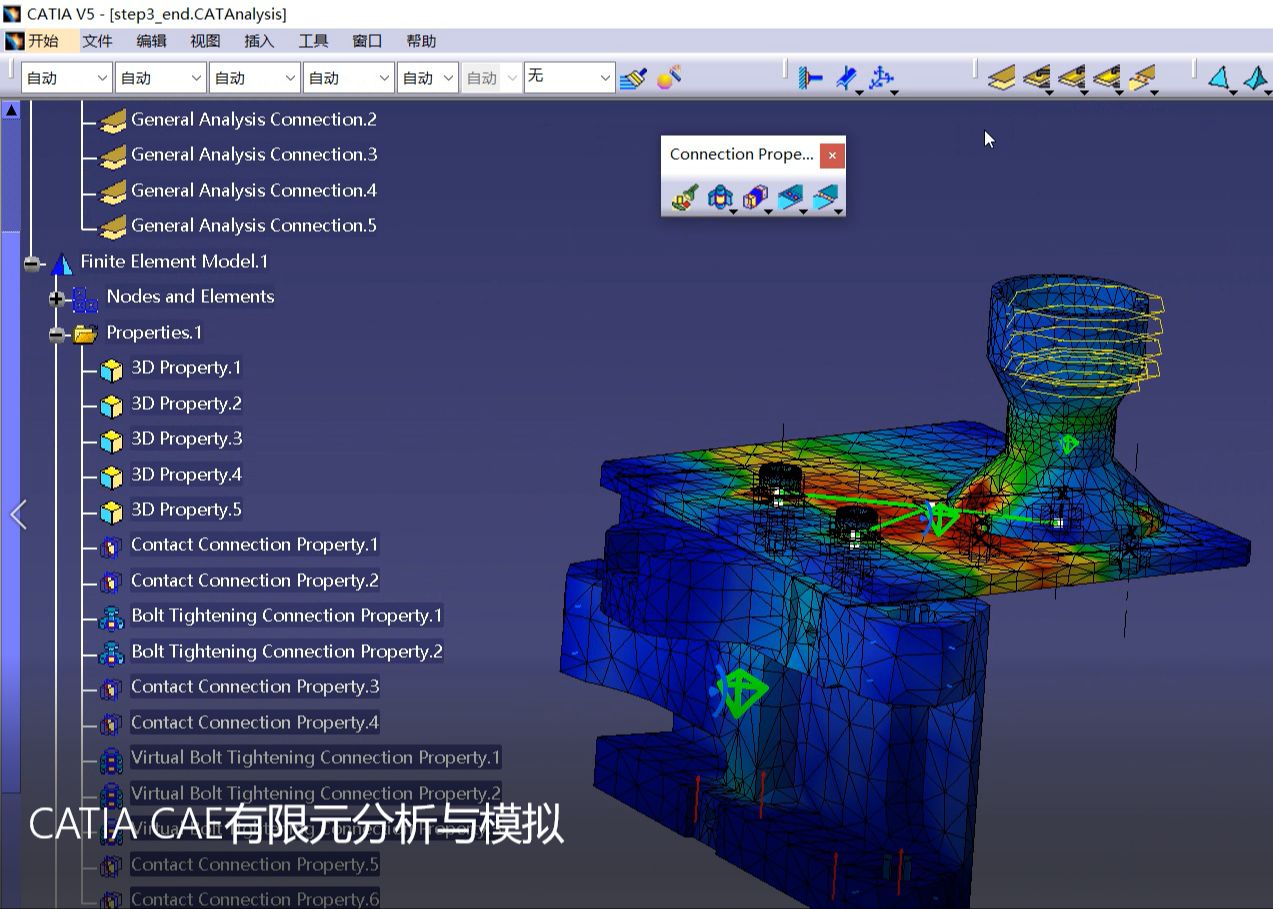Open the flyout arrow under the axis restraint icon
Image resolution: width=1273 pixels, height=909 pixels.
pos(893,92)
